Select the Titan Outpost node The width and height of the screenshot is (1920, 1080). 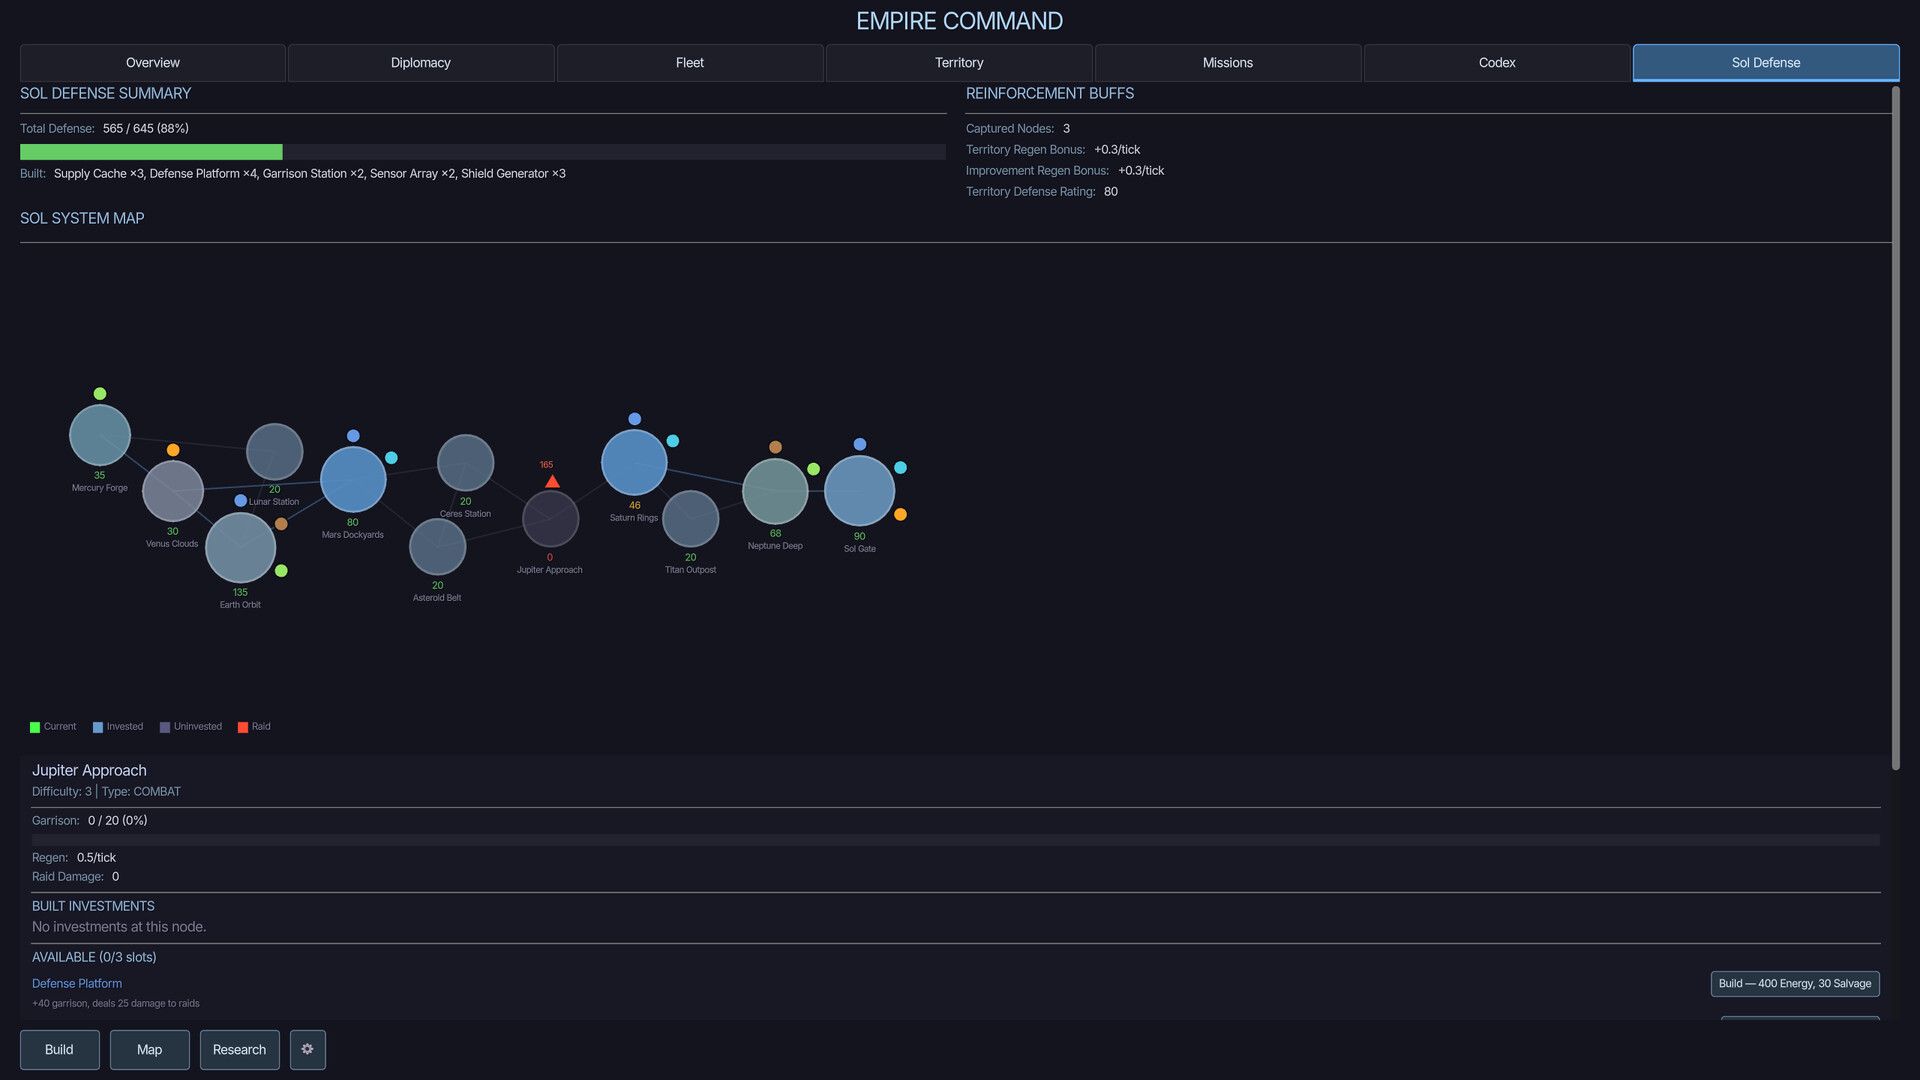pos(690,519)
